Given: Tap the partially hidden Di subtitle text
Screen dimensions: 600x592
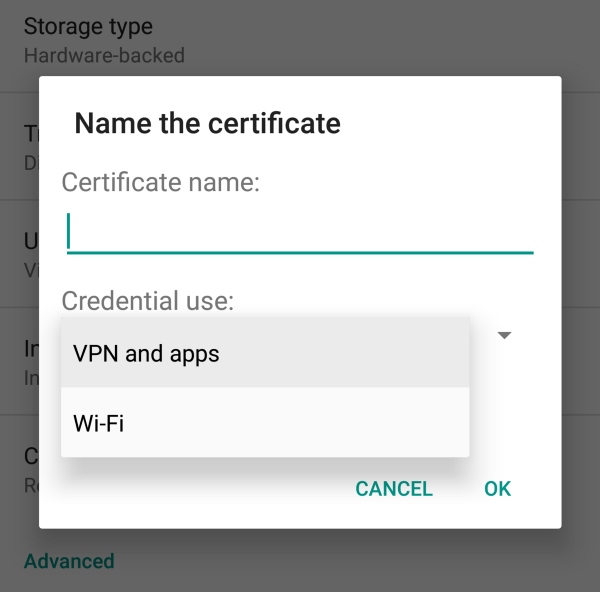Looking at the screenshot, I should click(31, 163).
